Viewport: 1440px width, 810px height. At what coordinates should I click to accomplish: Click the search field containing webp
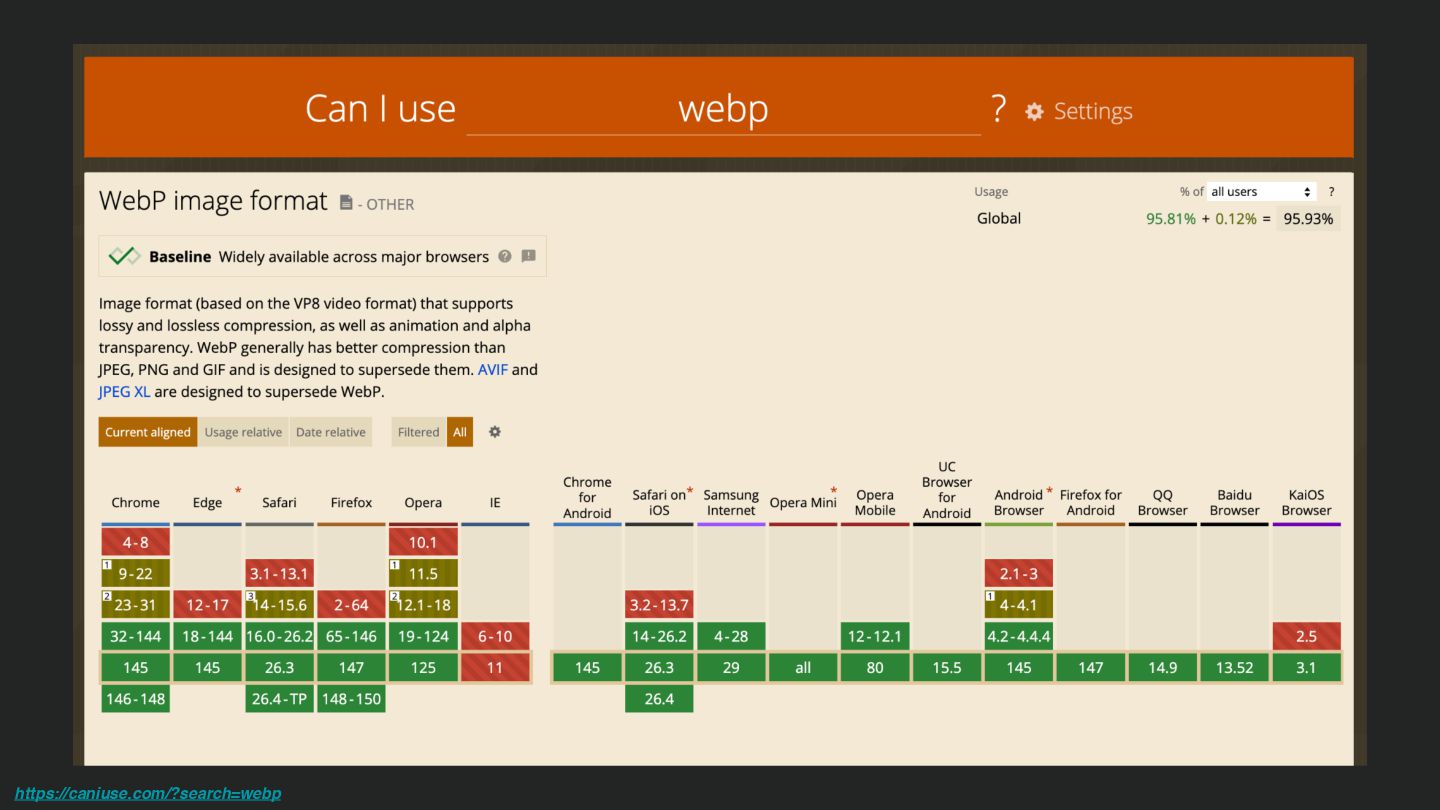coord(723,109)
